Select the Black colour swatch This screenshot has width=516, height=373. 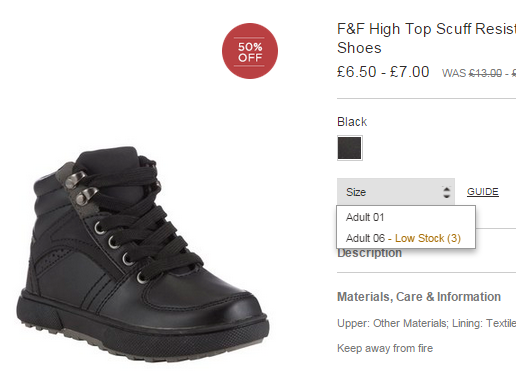click(x=350, y=148)
